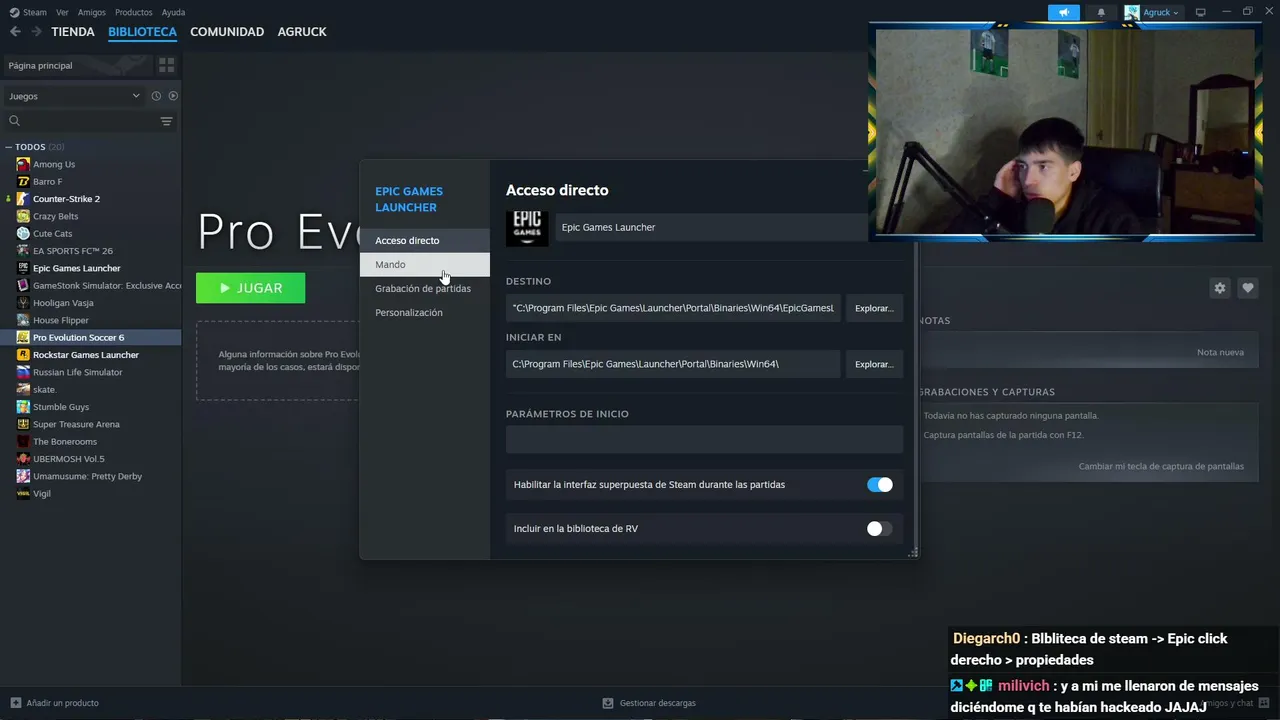Click the Super Treasure Arena icon
This screenshot has height=720, width=1280.
coord(23,424)
